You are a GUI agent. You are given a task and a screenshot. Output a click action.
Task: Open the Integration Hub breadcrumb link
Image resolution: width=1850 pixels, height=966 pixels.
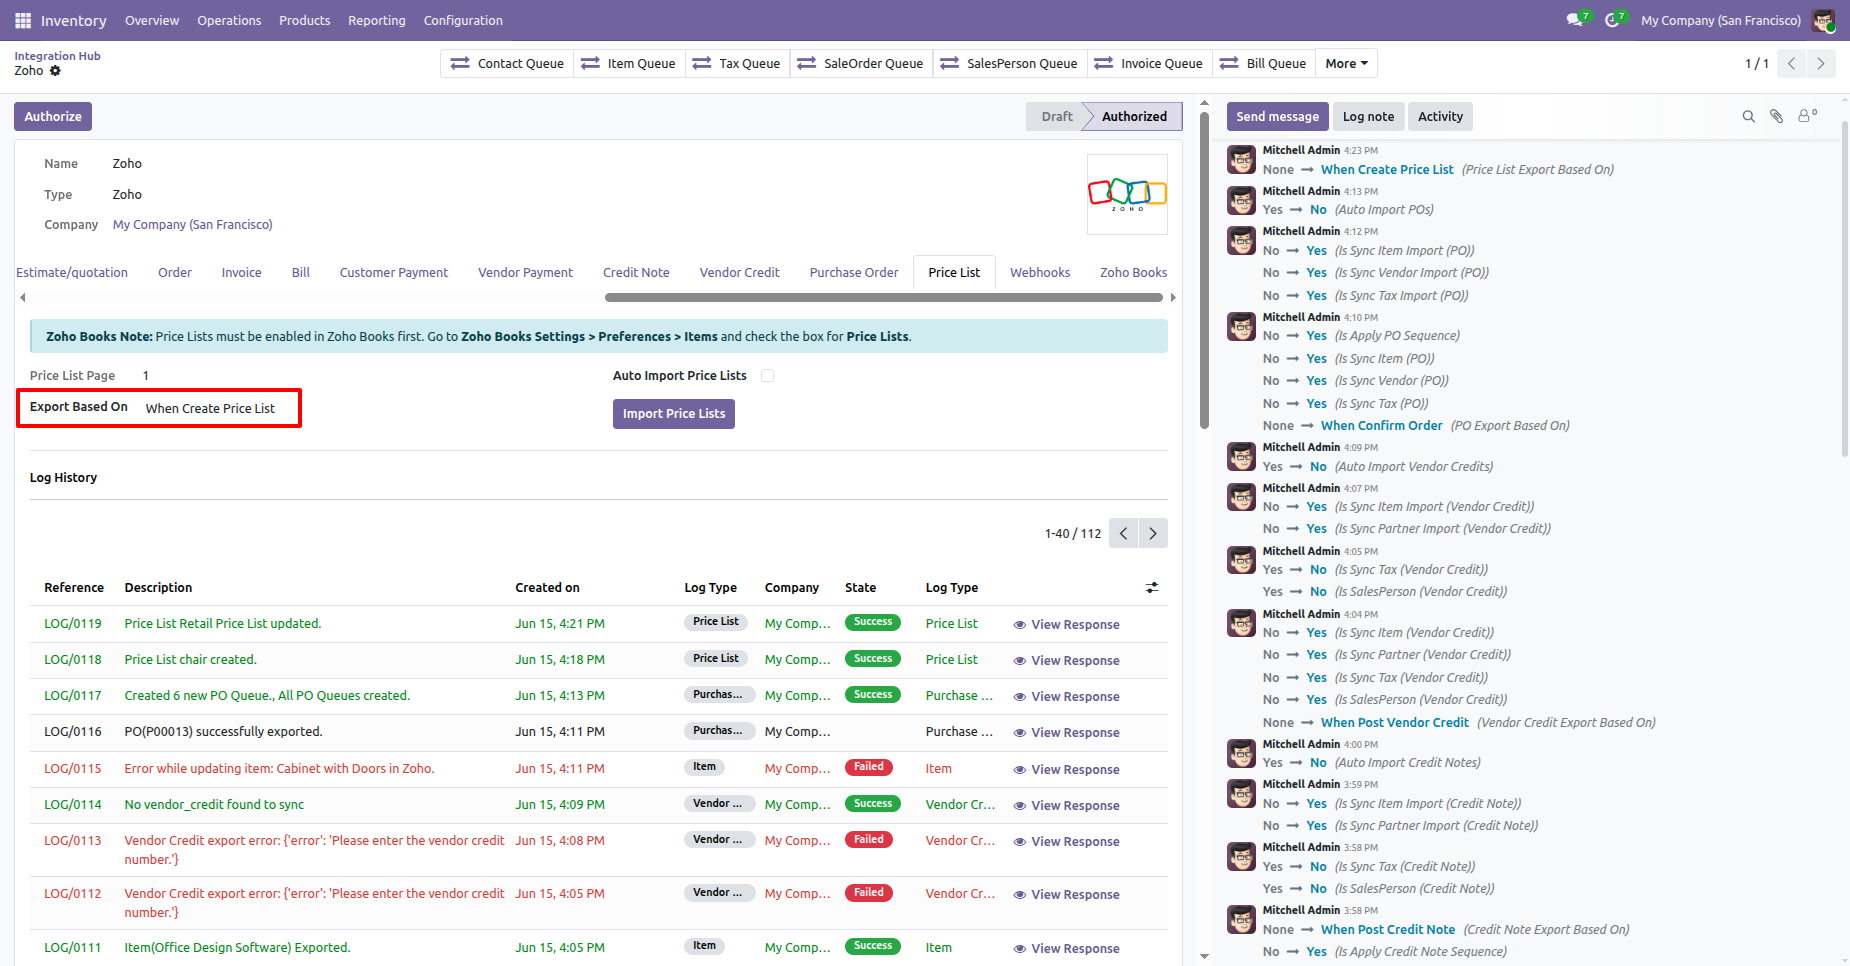click(57, 56)
